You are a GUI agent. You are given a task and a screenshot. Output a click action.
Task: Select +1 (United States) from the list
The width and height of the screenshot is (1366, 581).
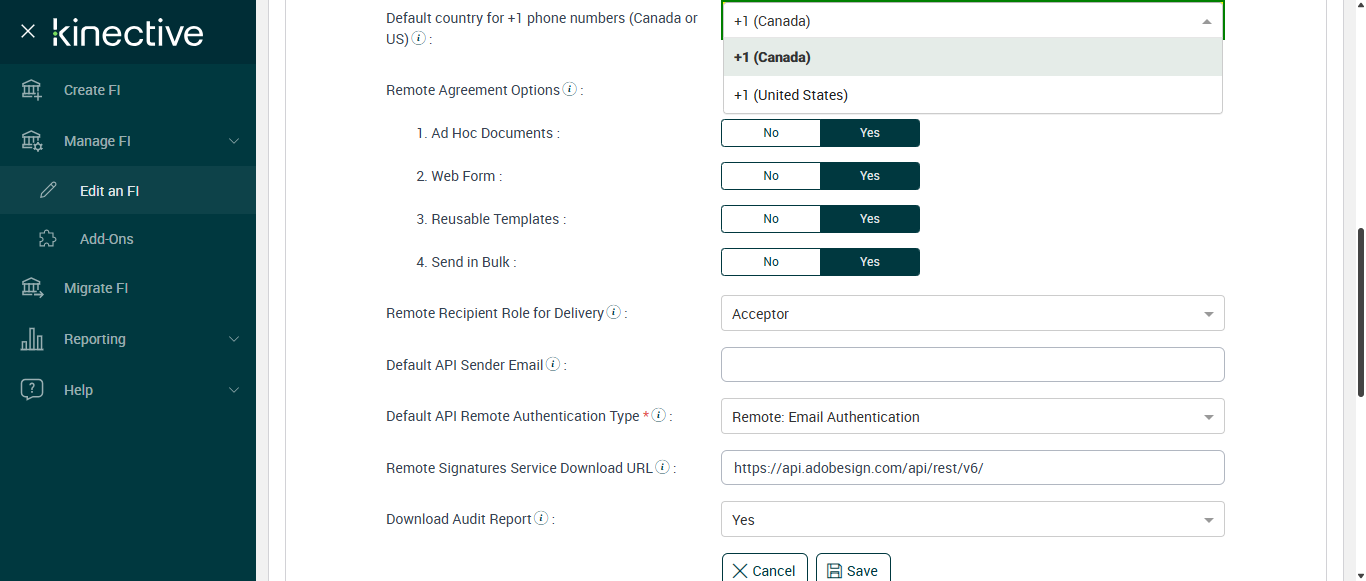(791, 95)
